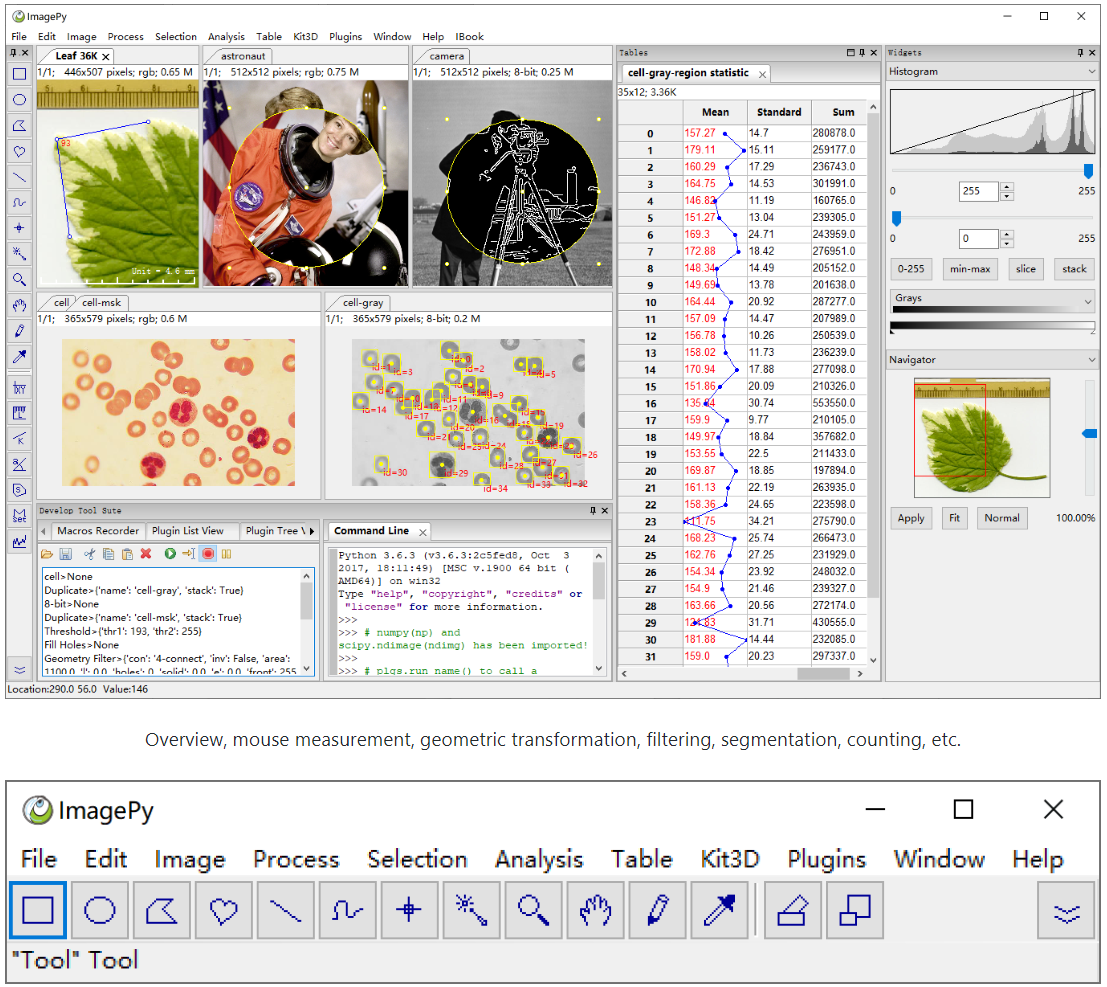Expand the vertical toolbox with the double chevron
This screenshot has width=1107, height=987.
(19, 669)
